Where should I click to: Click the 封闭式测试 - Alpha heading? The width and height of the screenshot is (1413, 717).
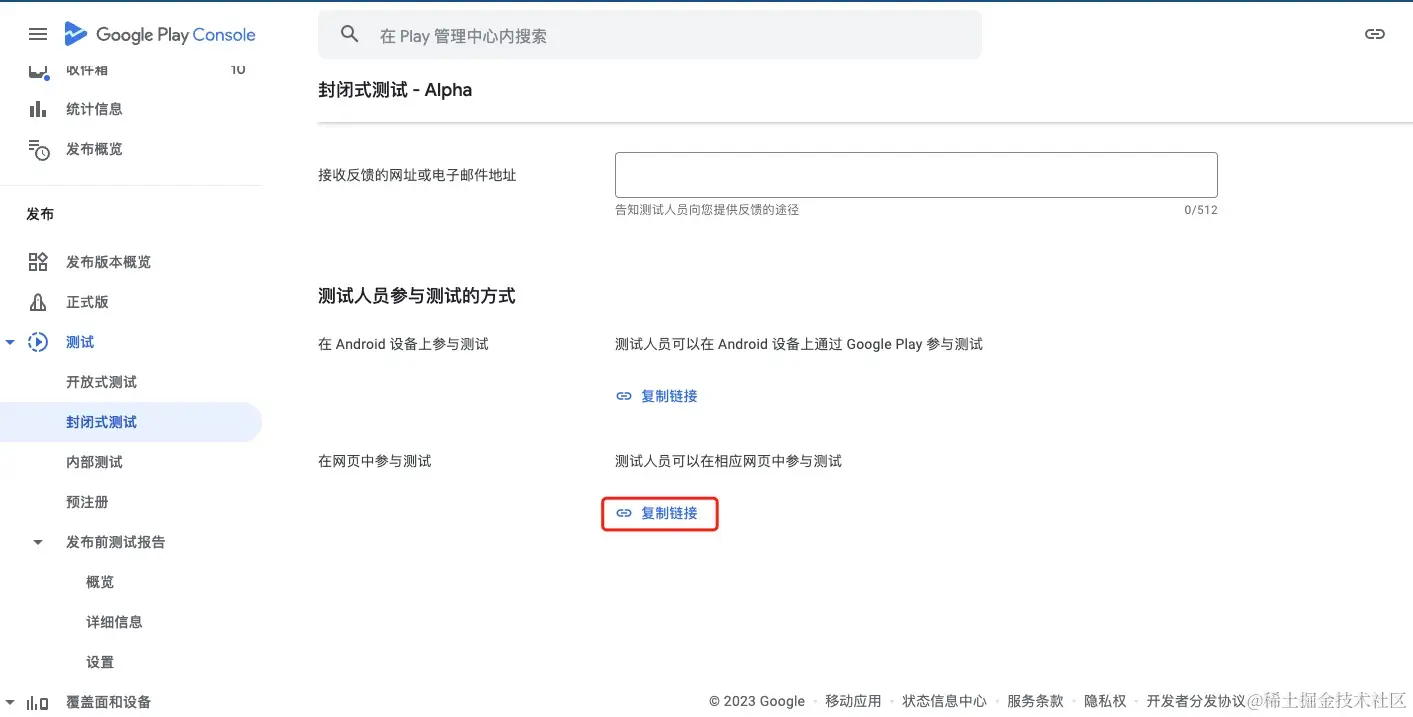click(x=395, y=90)
